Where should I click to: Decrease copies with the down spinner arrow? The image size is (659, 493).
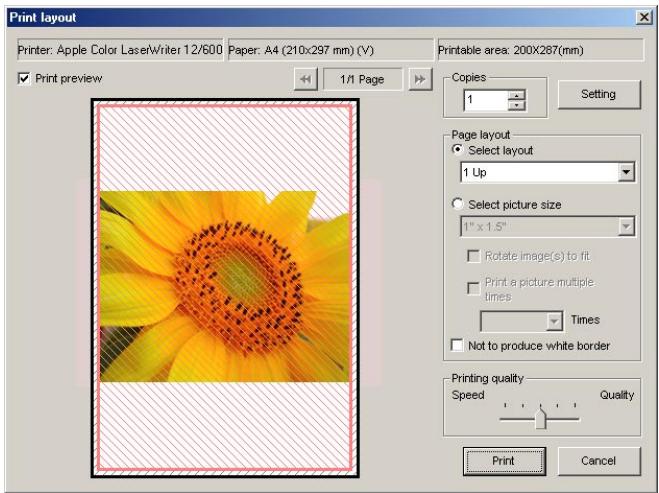click(516, 105)
